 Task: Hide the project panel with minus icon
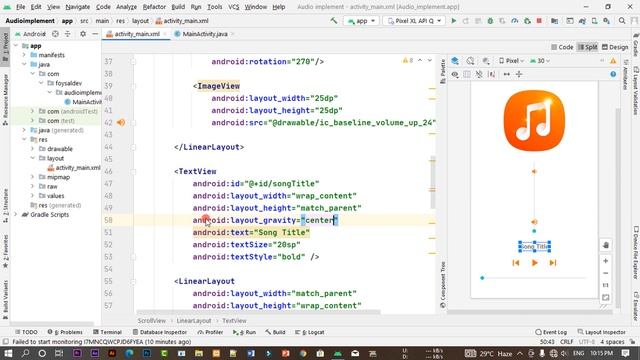(95, 34)
